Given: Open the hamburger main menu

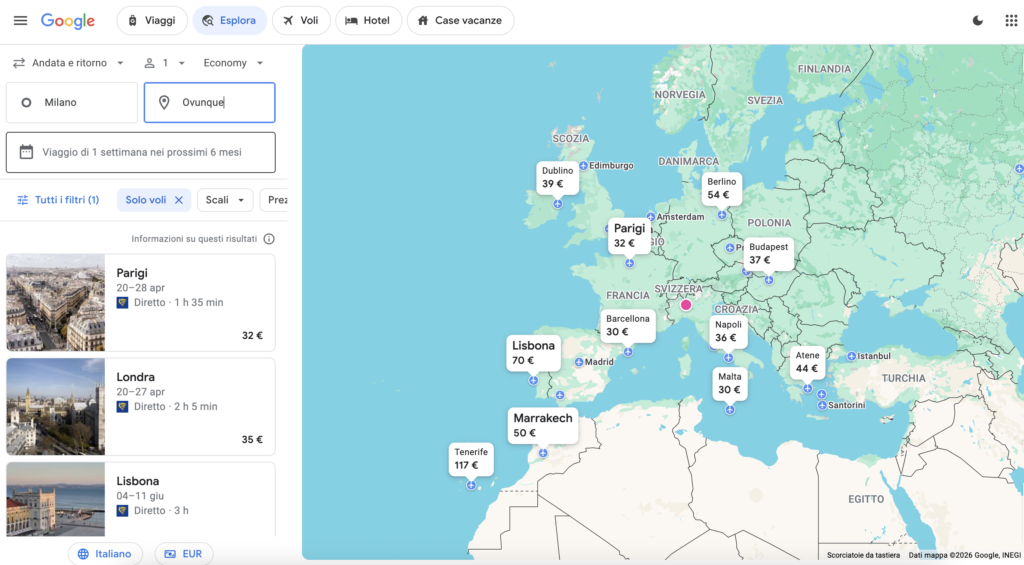Looking at the screenshot, I should coord(20,21).
